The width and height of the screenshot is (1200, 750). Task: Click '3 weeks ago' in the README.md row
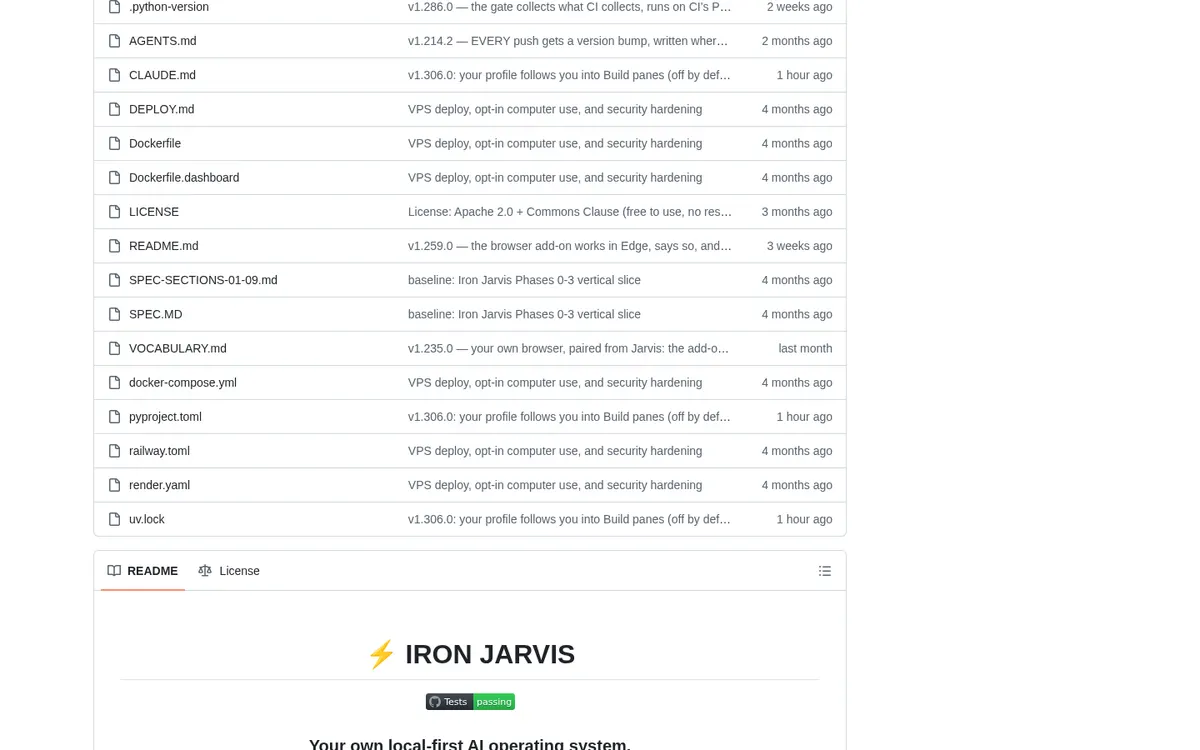click(799, 246)
